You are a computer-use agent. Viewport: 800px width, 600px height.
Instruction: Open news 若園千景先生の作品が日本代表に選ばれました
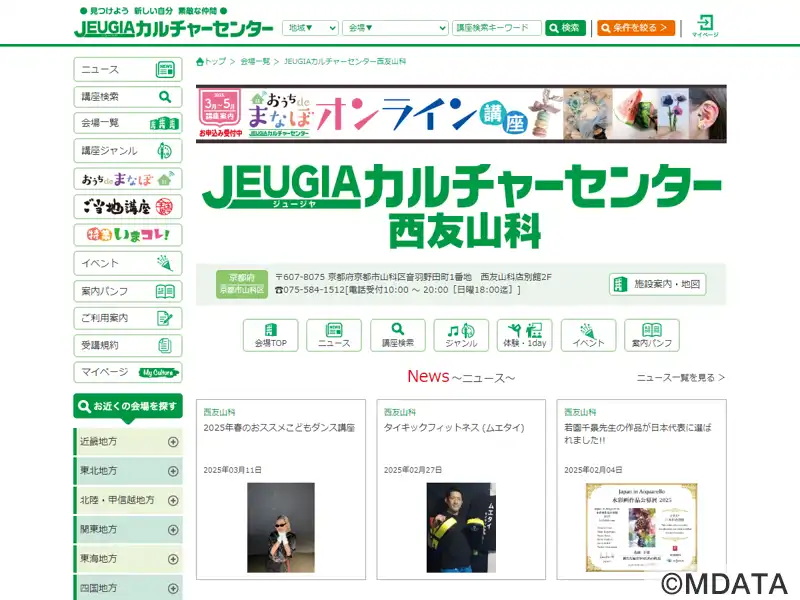637,434
